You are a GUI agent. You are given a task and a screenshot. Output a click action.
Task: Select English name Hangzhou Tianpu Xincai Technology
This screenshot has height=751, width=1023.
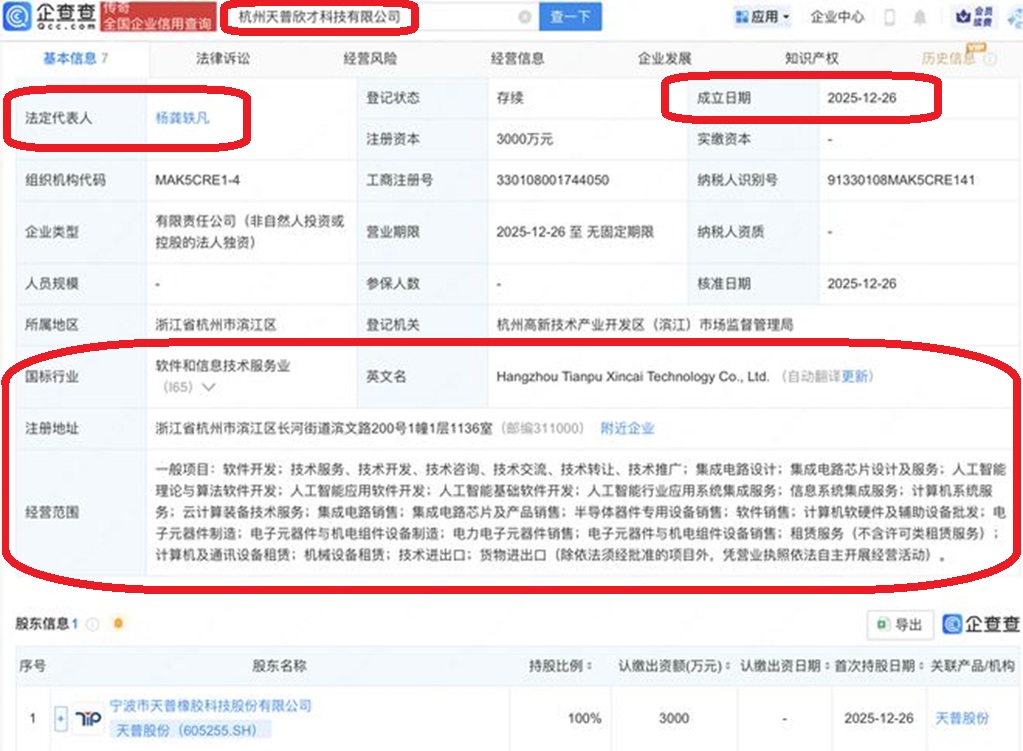point(632,376)
